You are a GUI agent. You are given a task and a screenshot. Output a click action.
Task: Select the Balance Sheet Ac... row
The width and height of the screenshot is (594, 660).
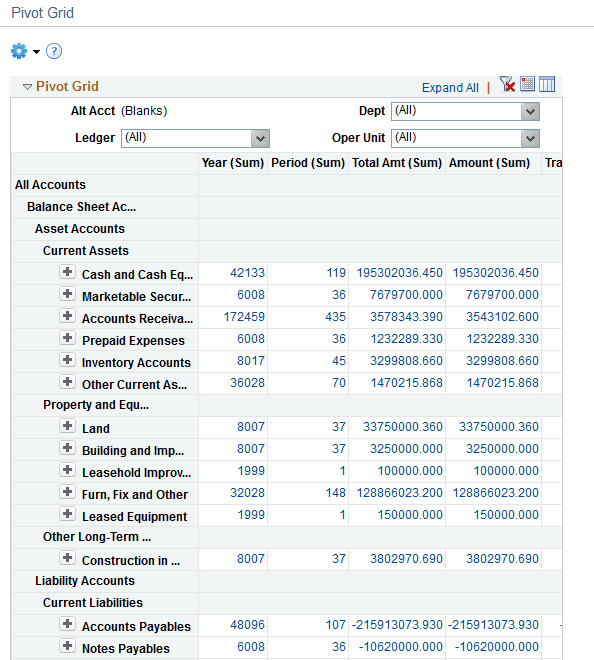point(82,207)
